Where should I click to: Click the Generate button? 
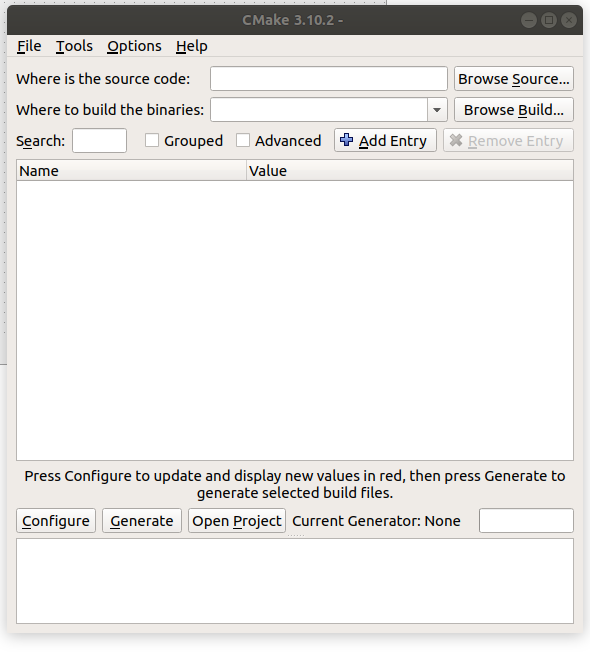(142, 520)
